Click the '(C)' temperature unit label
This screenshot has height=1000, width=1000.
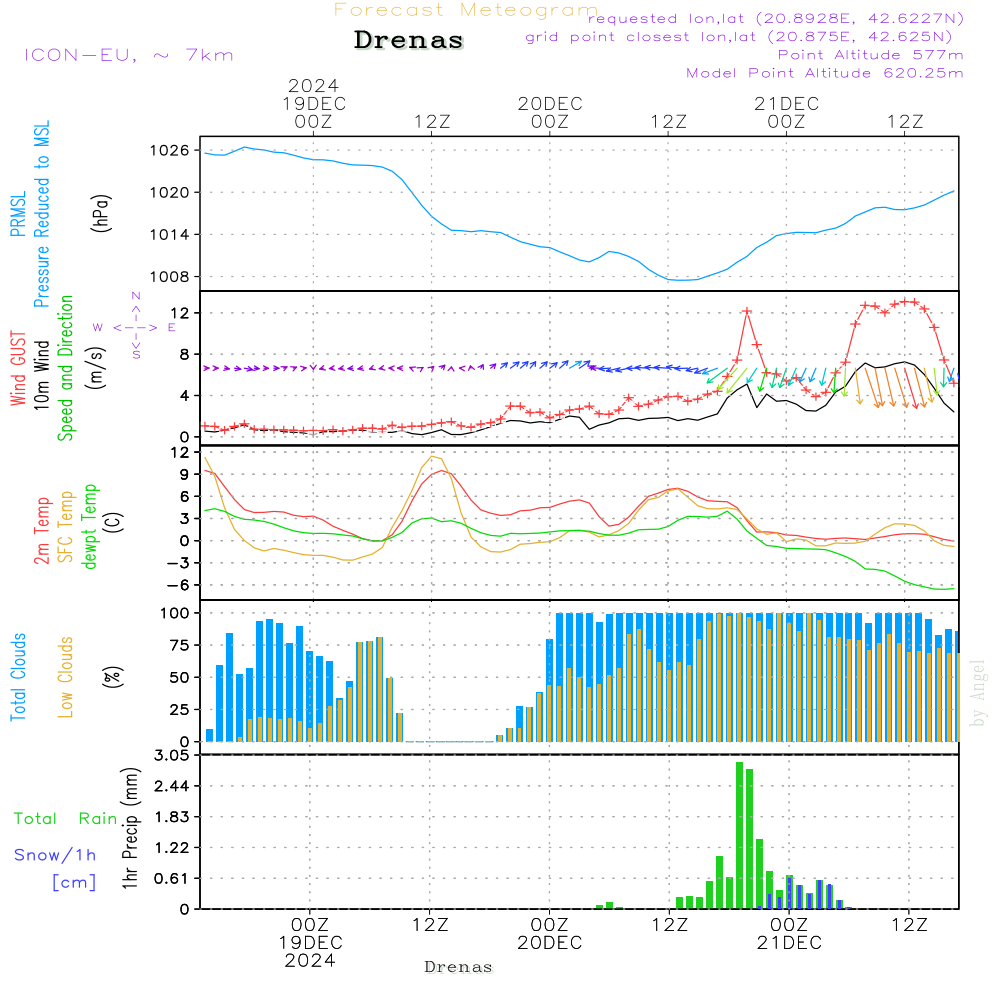click(x=114, y=522)
